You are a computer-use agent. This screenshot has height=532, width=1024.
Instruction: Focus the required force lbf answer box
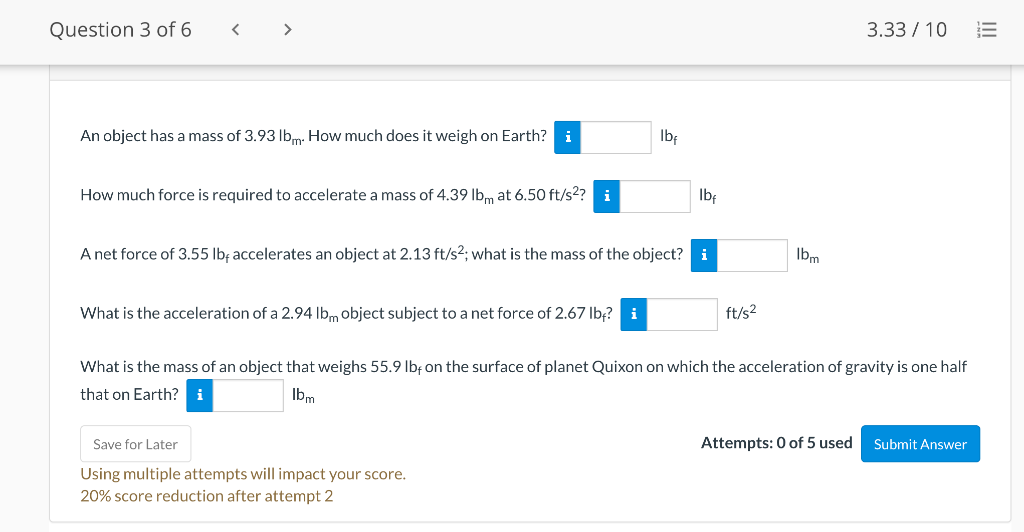coord(655,196)
